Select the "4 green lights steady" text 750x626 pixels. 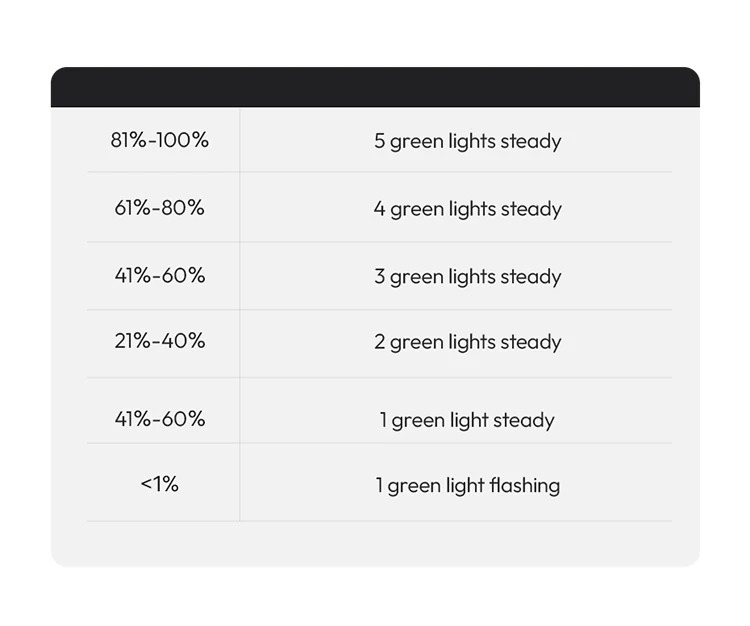467,209
